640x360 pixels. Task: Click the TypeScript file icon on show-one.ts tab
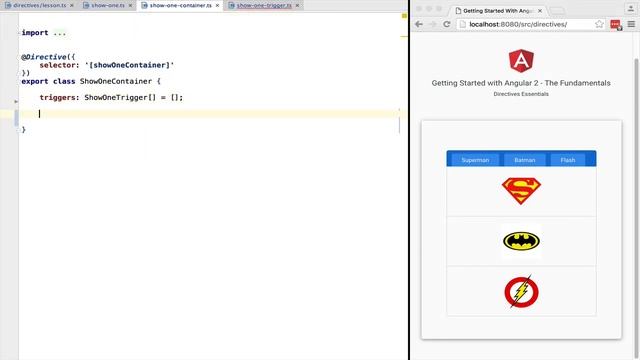pos(86,5)
